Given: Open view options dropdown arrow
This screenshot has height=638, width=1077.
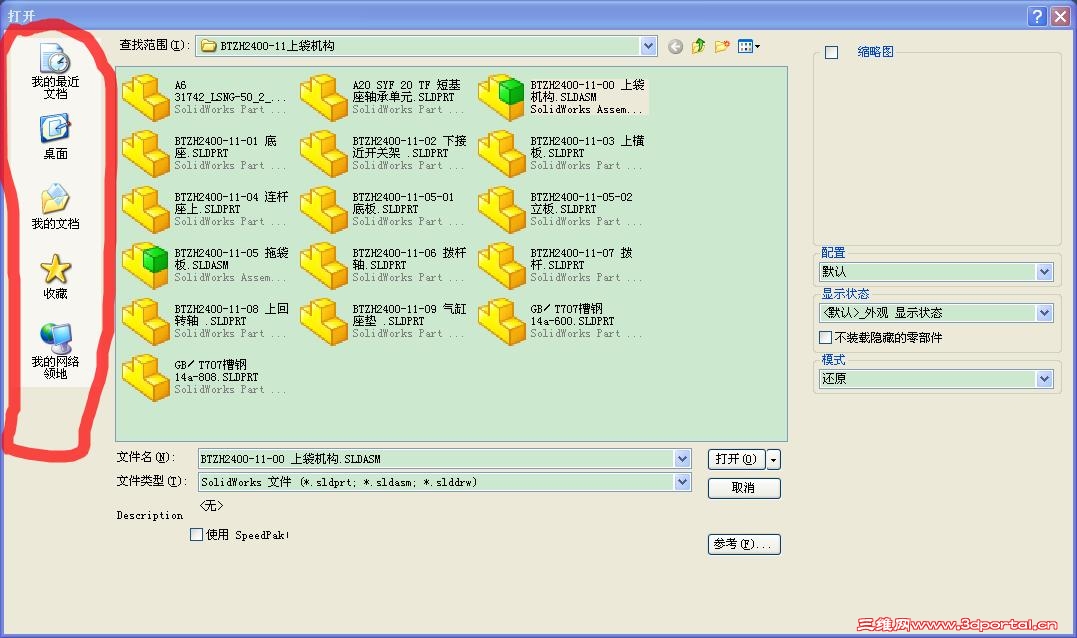Looking at the screenshot, I should point(758,47).
